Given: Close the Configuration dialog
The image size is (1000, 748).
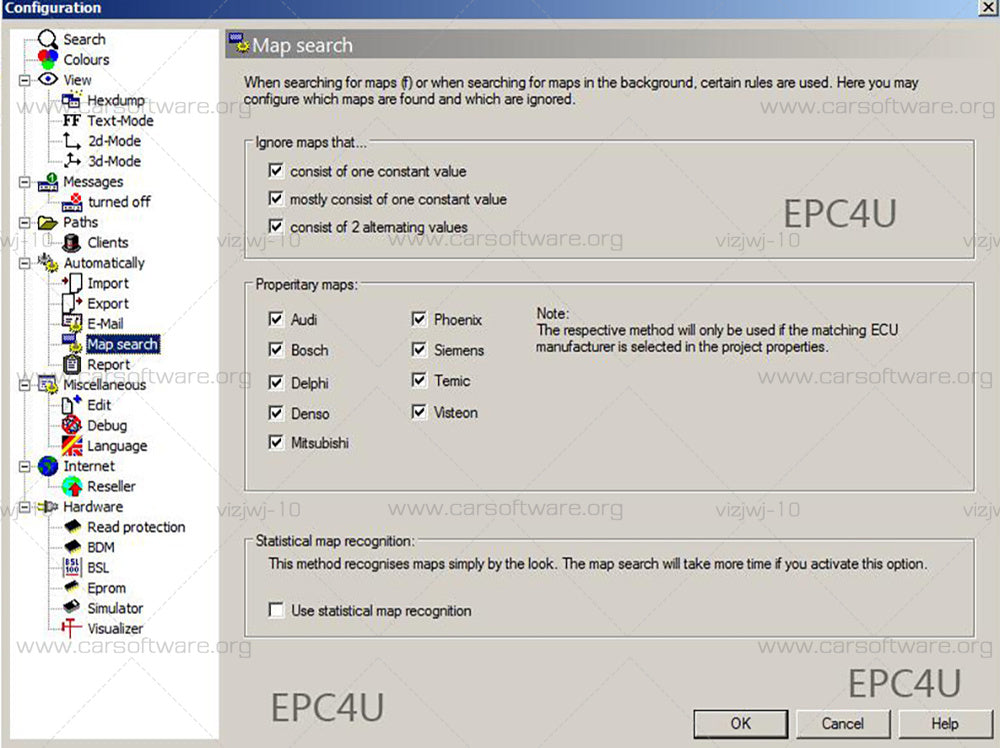Looking at the screenshot, I should pos(987,7).
